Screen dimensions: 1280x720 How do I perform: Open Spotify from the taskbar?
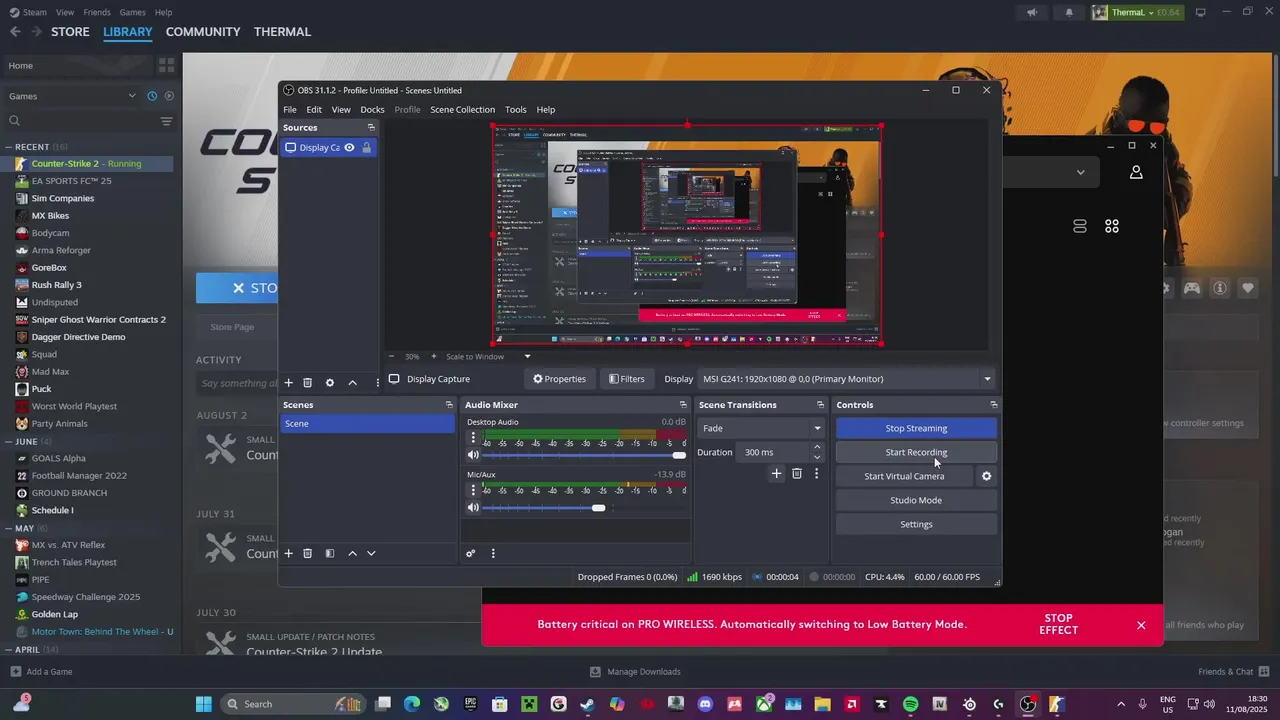(x=910, y=704)
